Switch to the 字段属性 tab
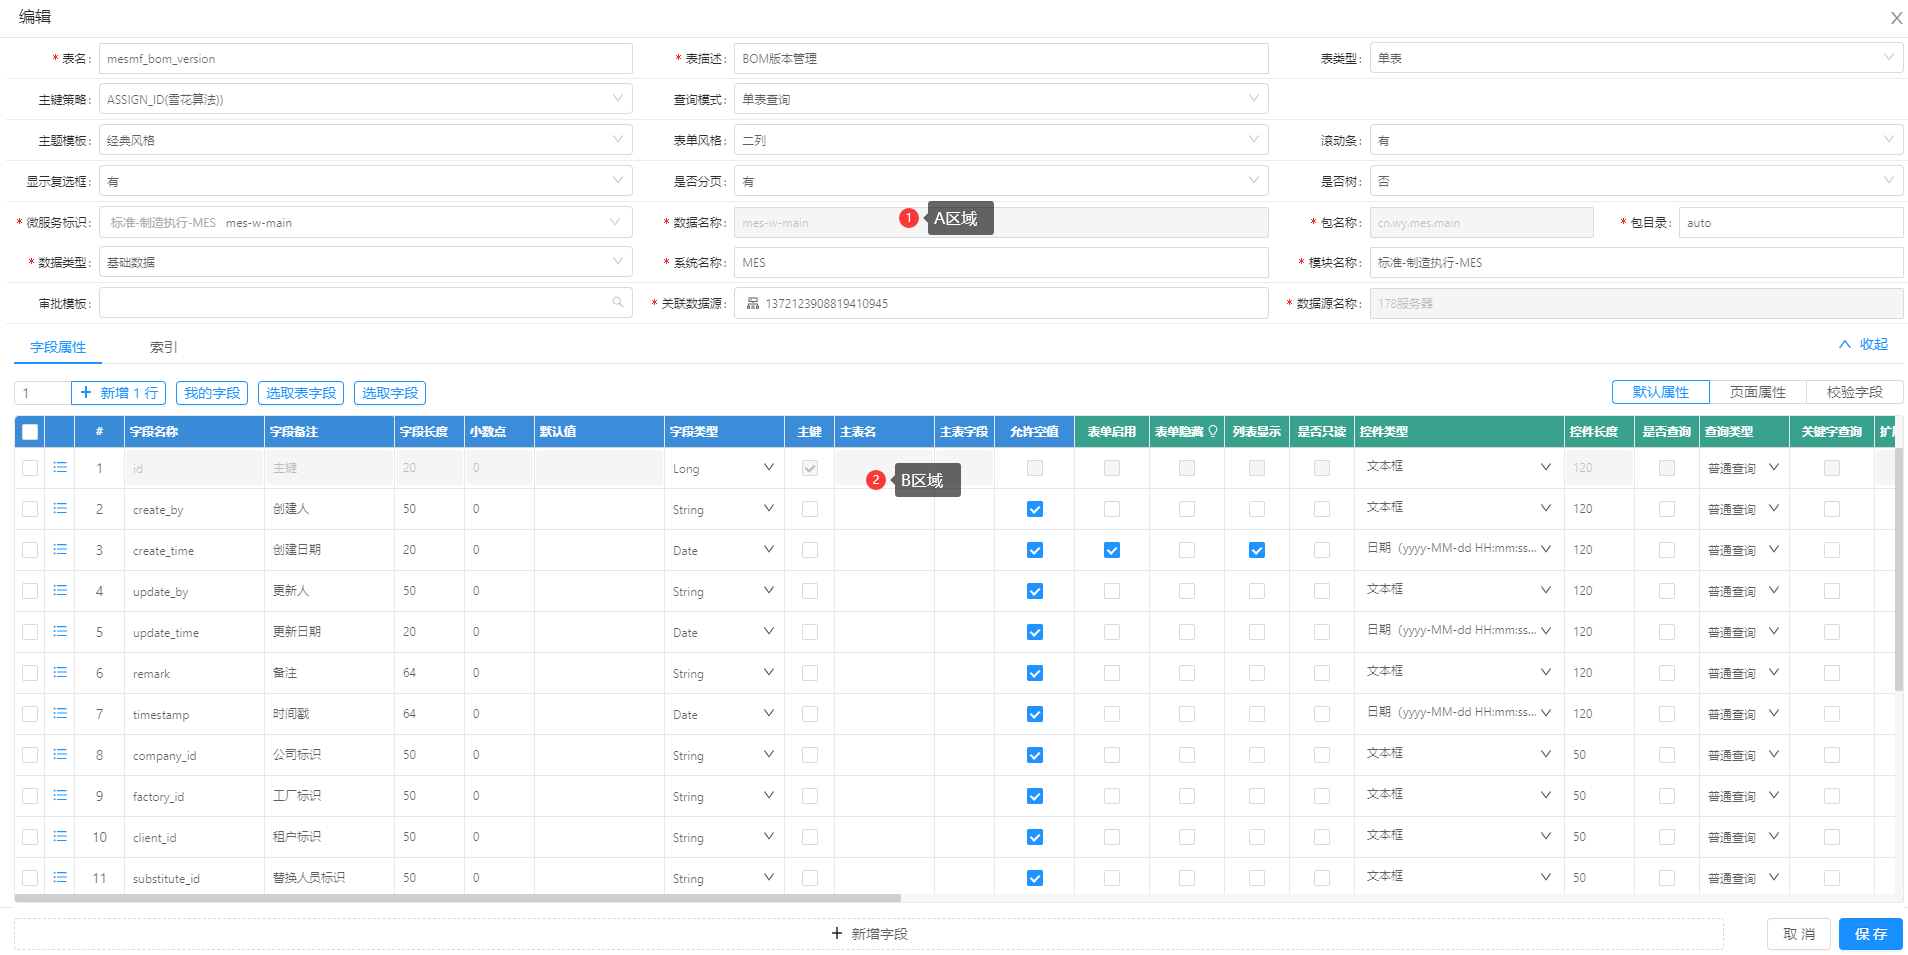The image size is (1908, 955). click(x=58, y=347)
